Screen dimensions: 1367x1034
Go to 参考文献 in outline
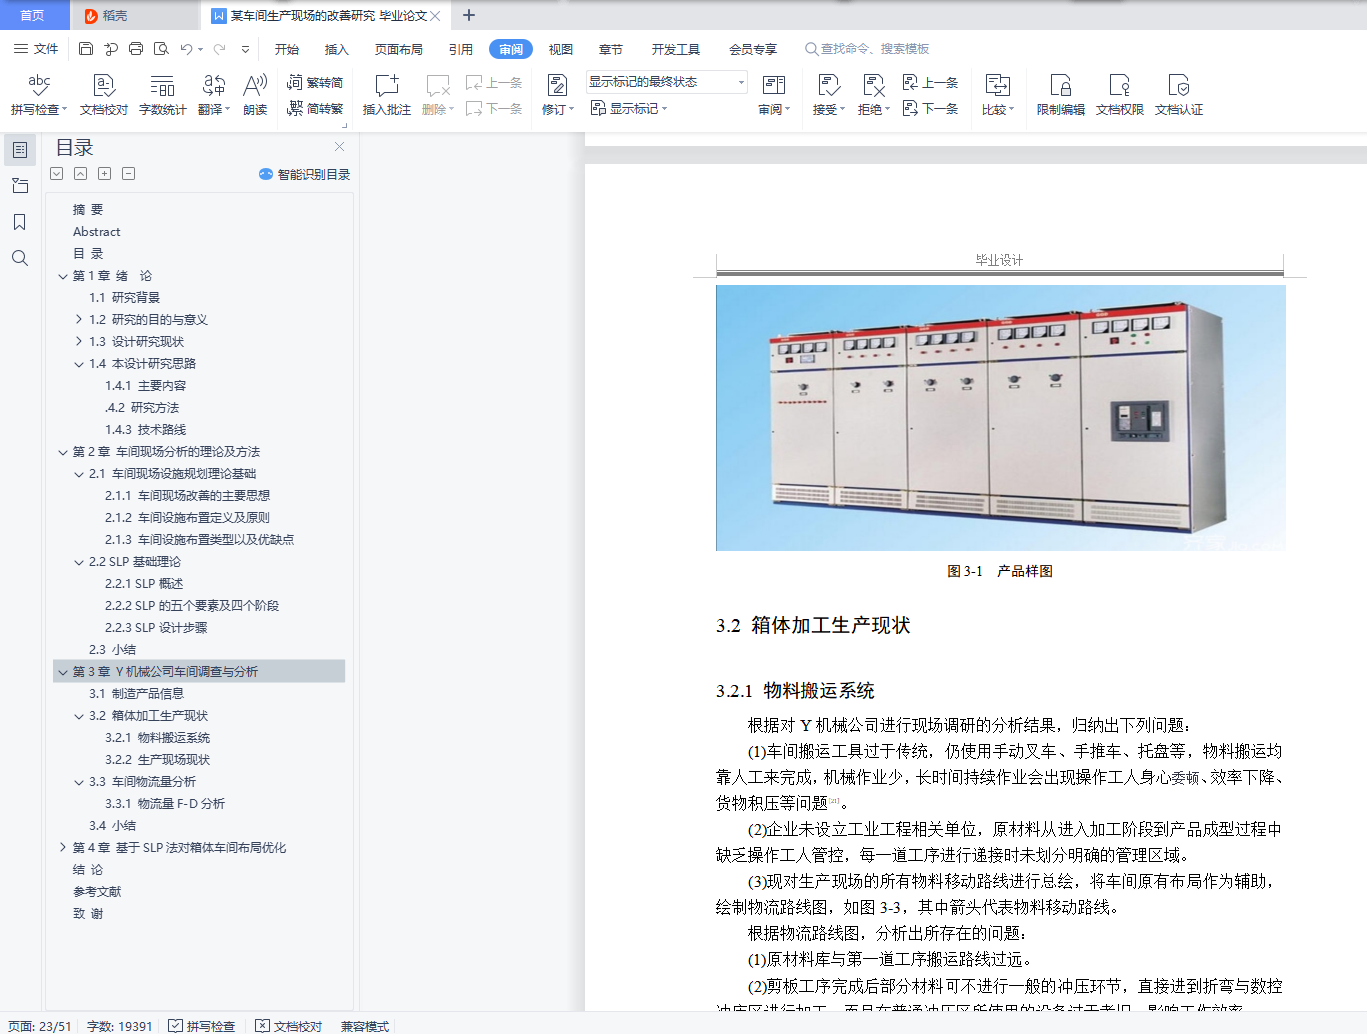[97, 892]
